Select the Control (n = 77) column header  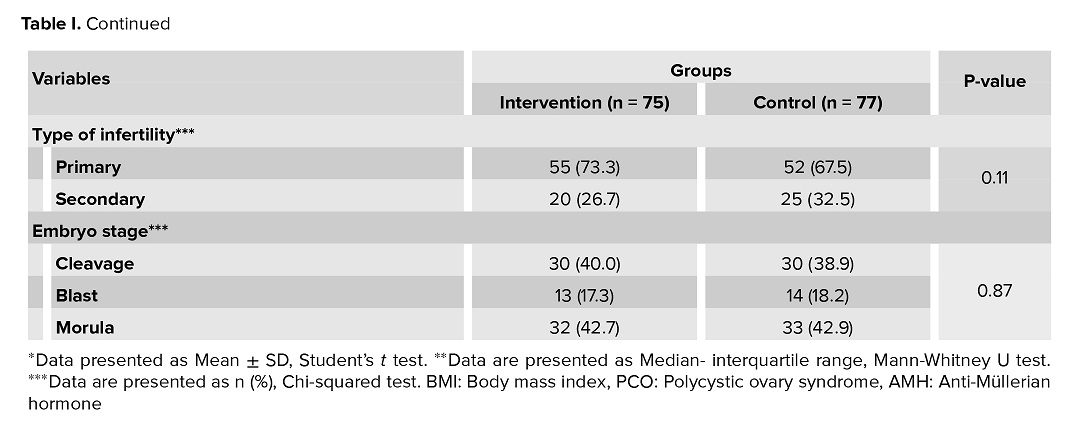tap(817, 102)
